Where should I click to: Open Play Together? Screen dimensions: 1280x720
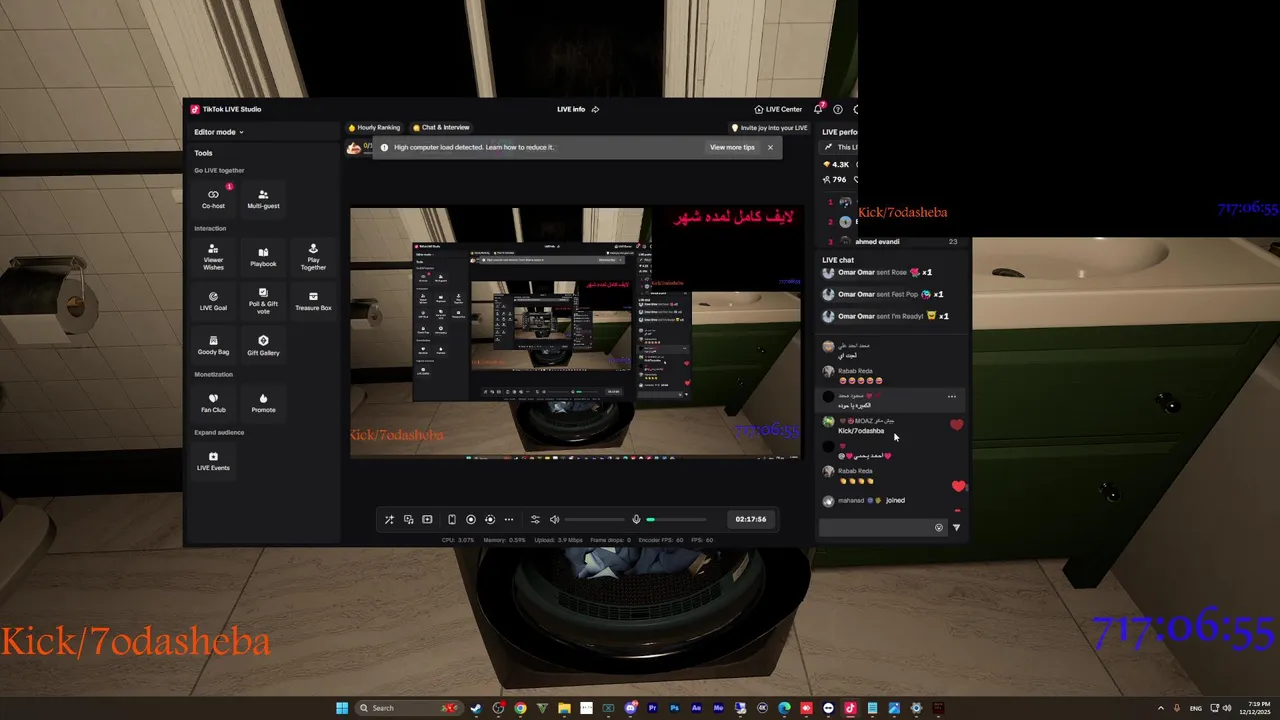[313, 256]
